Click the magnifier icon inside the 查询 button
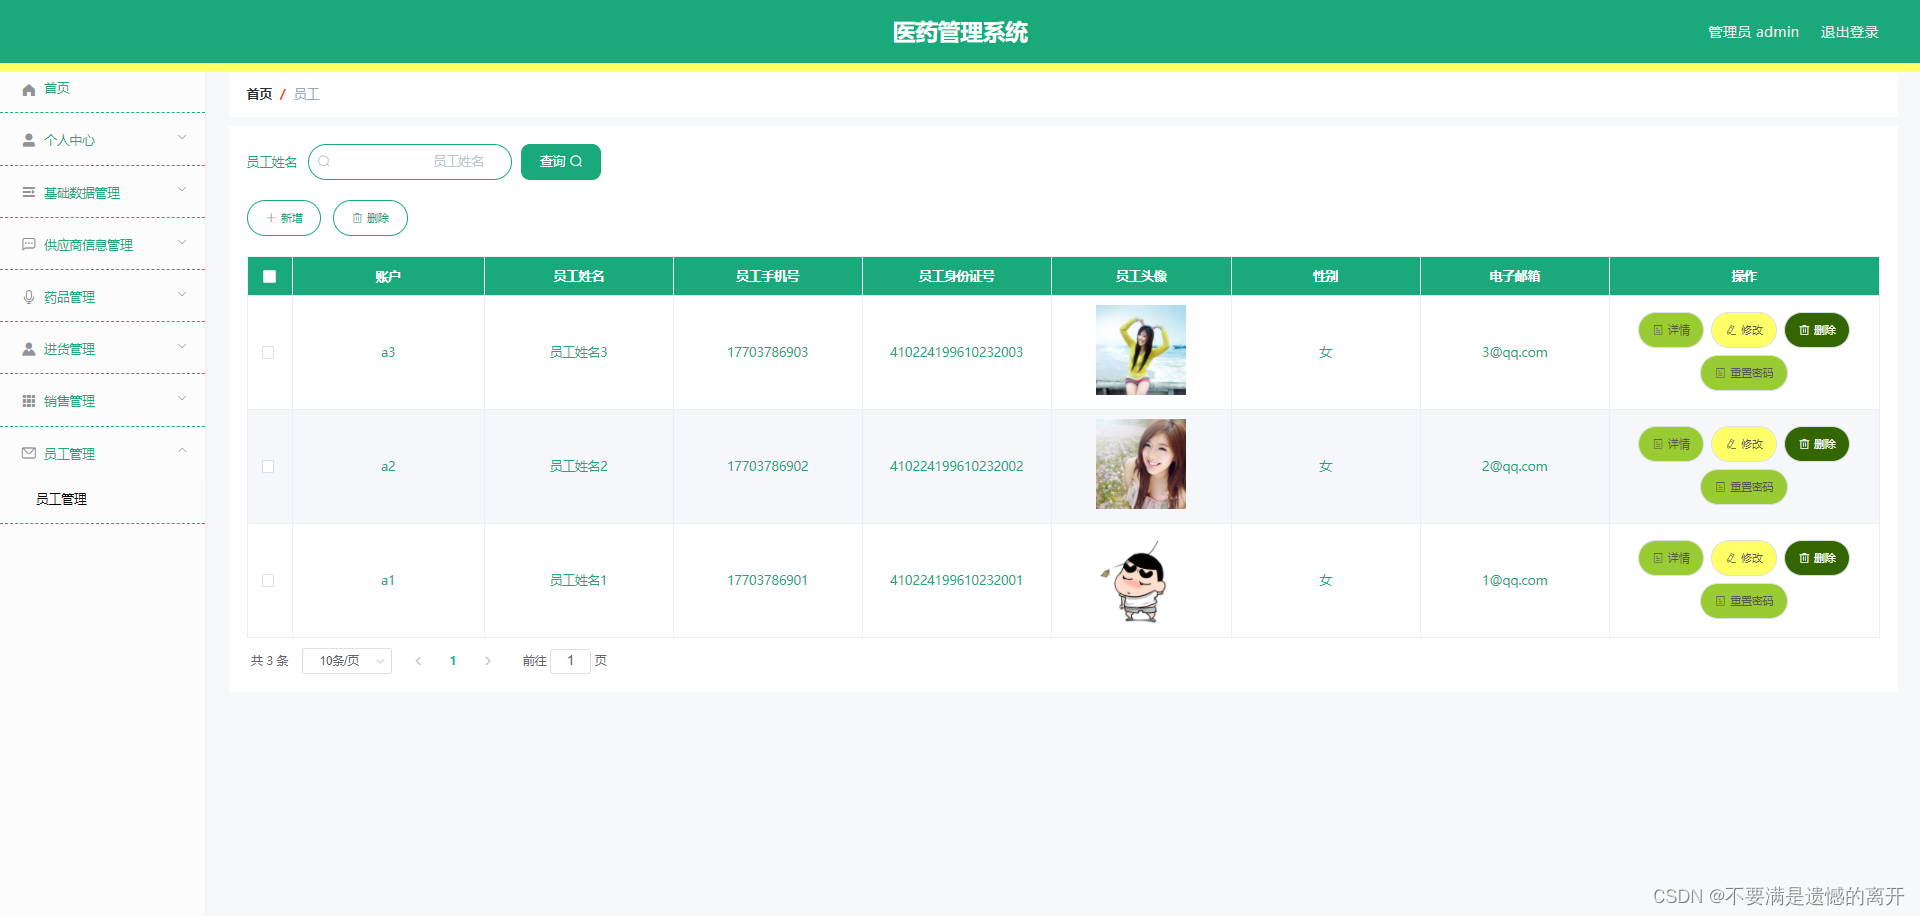The height and width of the screenshot is (916, 1920). (x=577, y=161)
